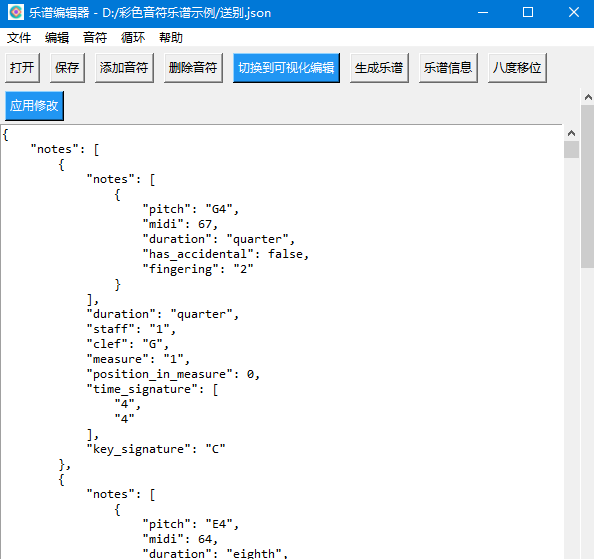Click the top-level "notes": [ line
Viewport: 594px width, 559px height.
coord(65,149)
